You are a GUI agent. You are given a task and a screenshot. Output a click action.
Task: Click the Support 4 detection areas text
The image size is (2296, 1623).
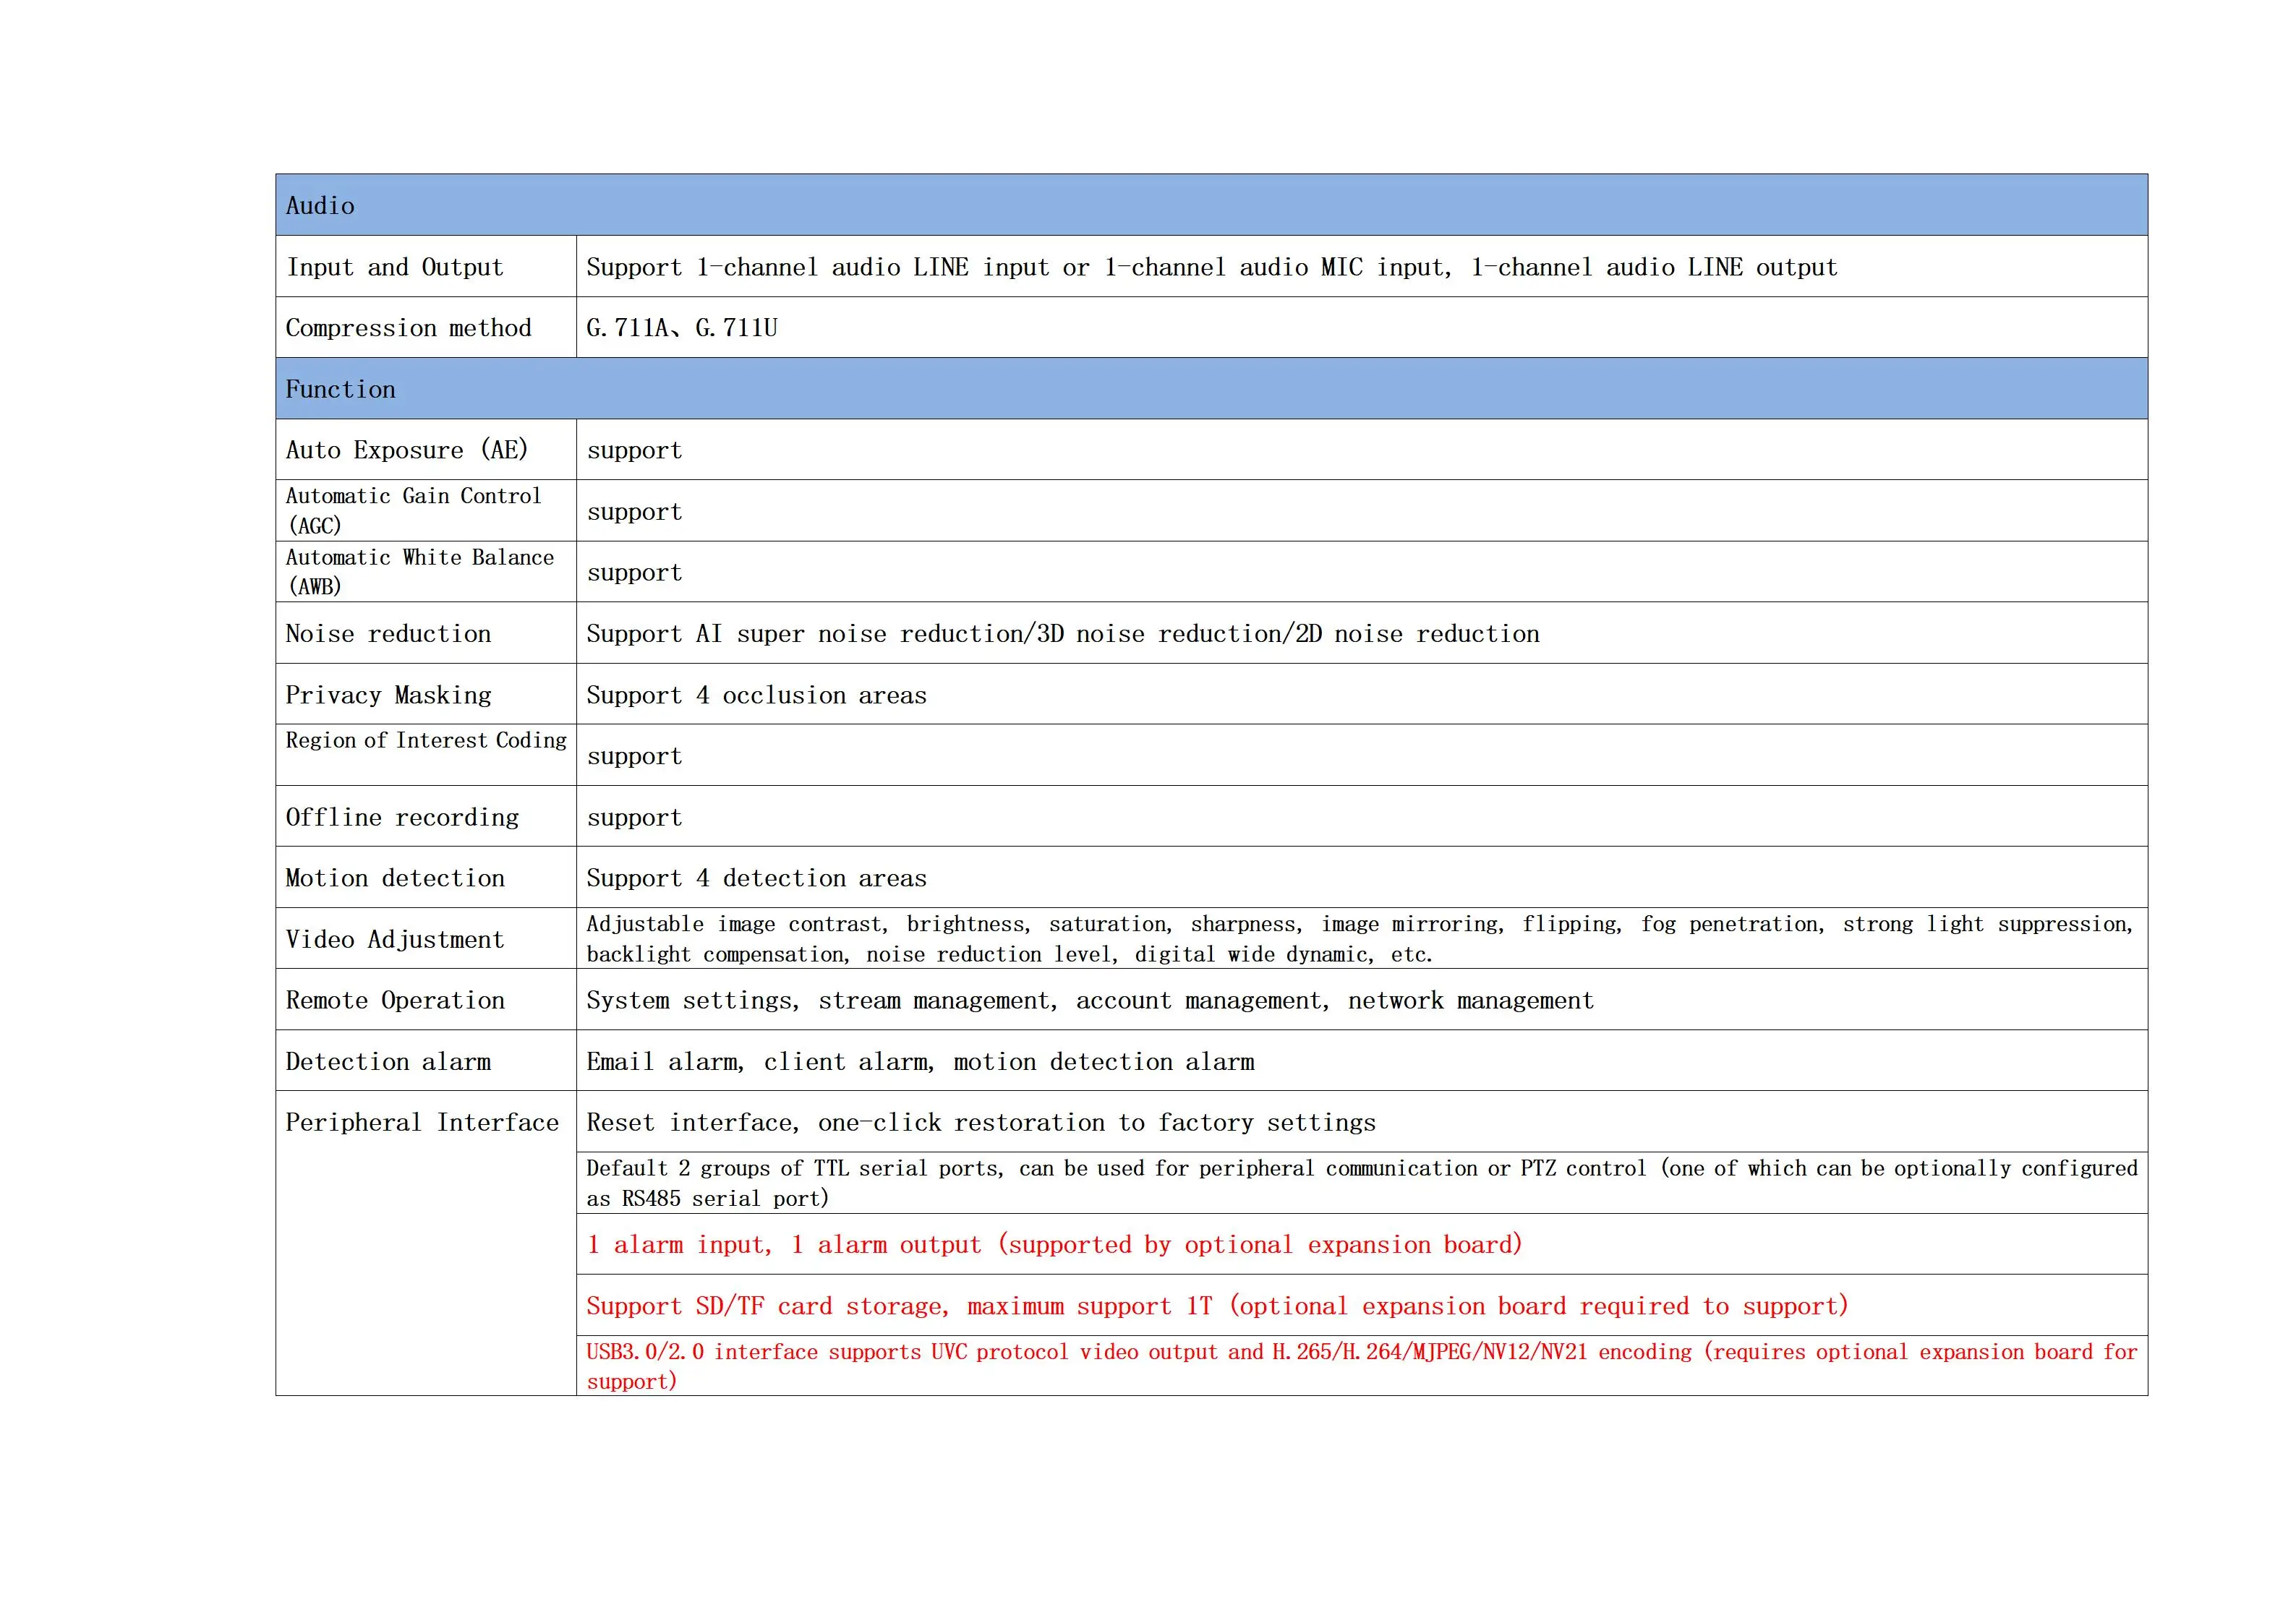(756, 878)
